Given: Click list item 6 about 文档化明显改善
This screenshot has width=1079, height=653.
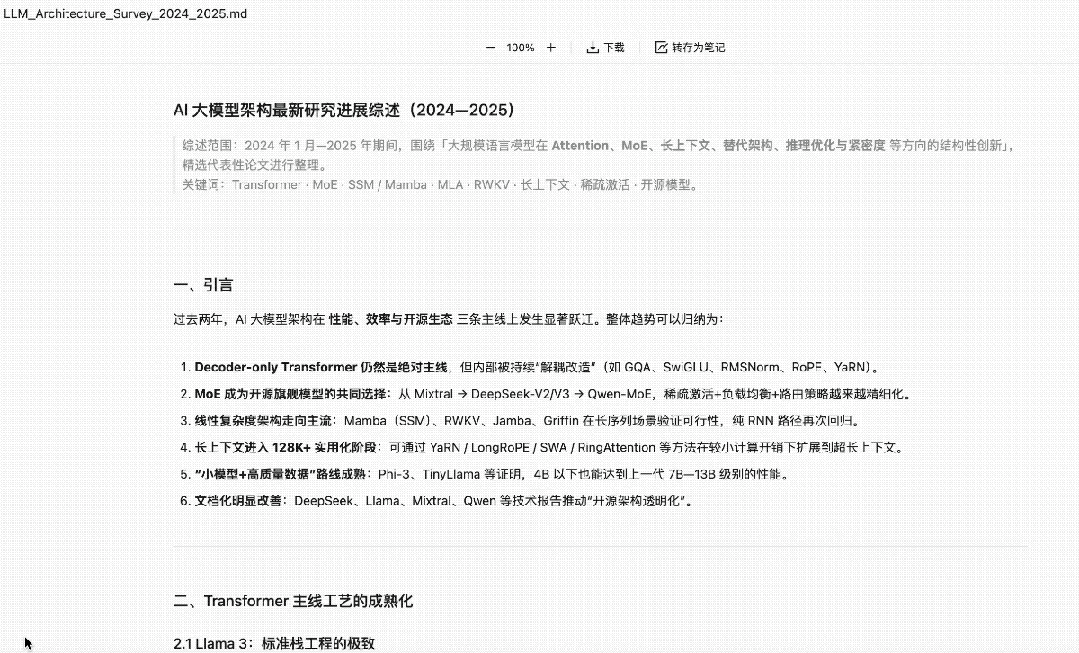Looking at the screenshot, I should click(x=436, y=501).
